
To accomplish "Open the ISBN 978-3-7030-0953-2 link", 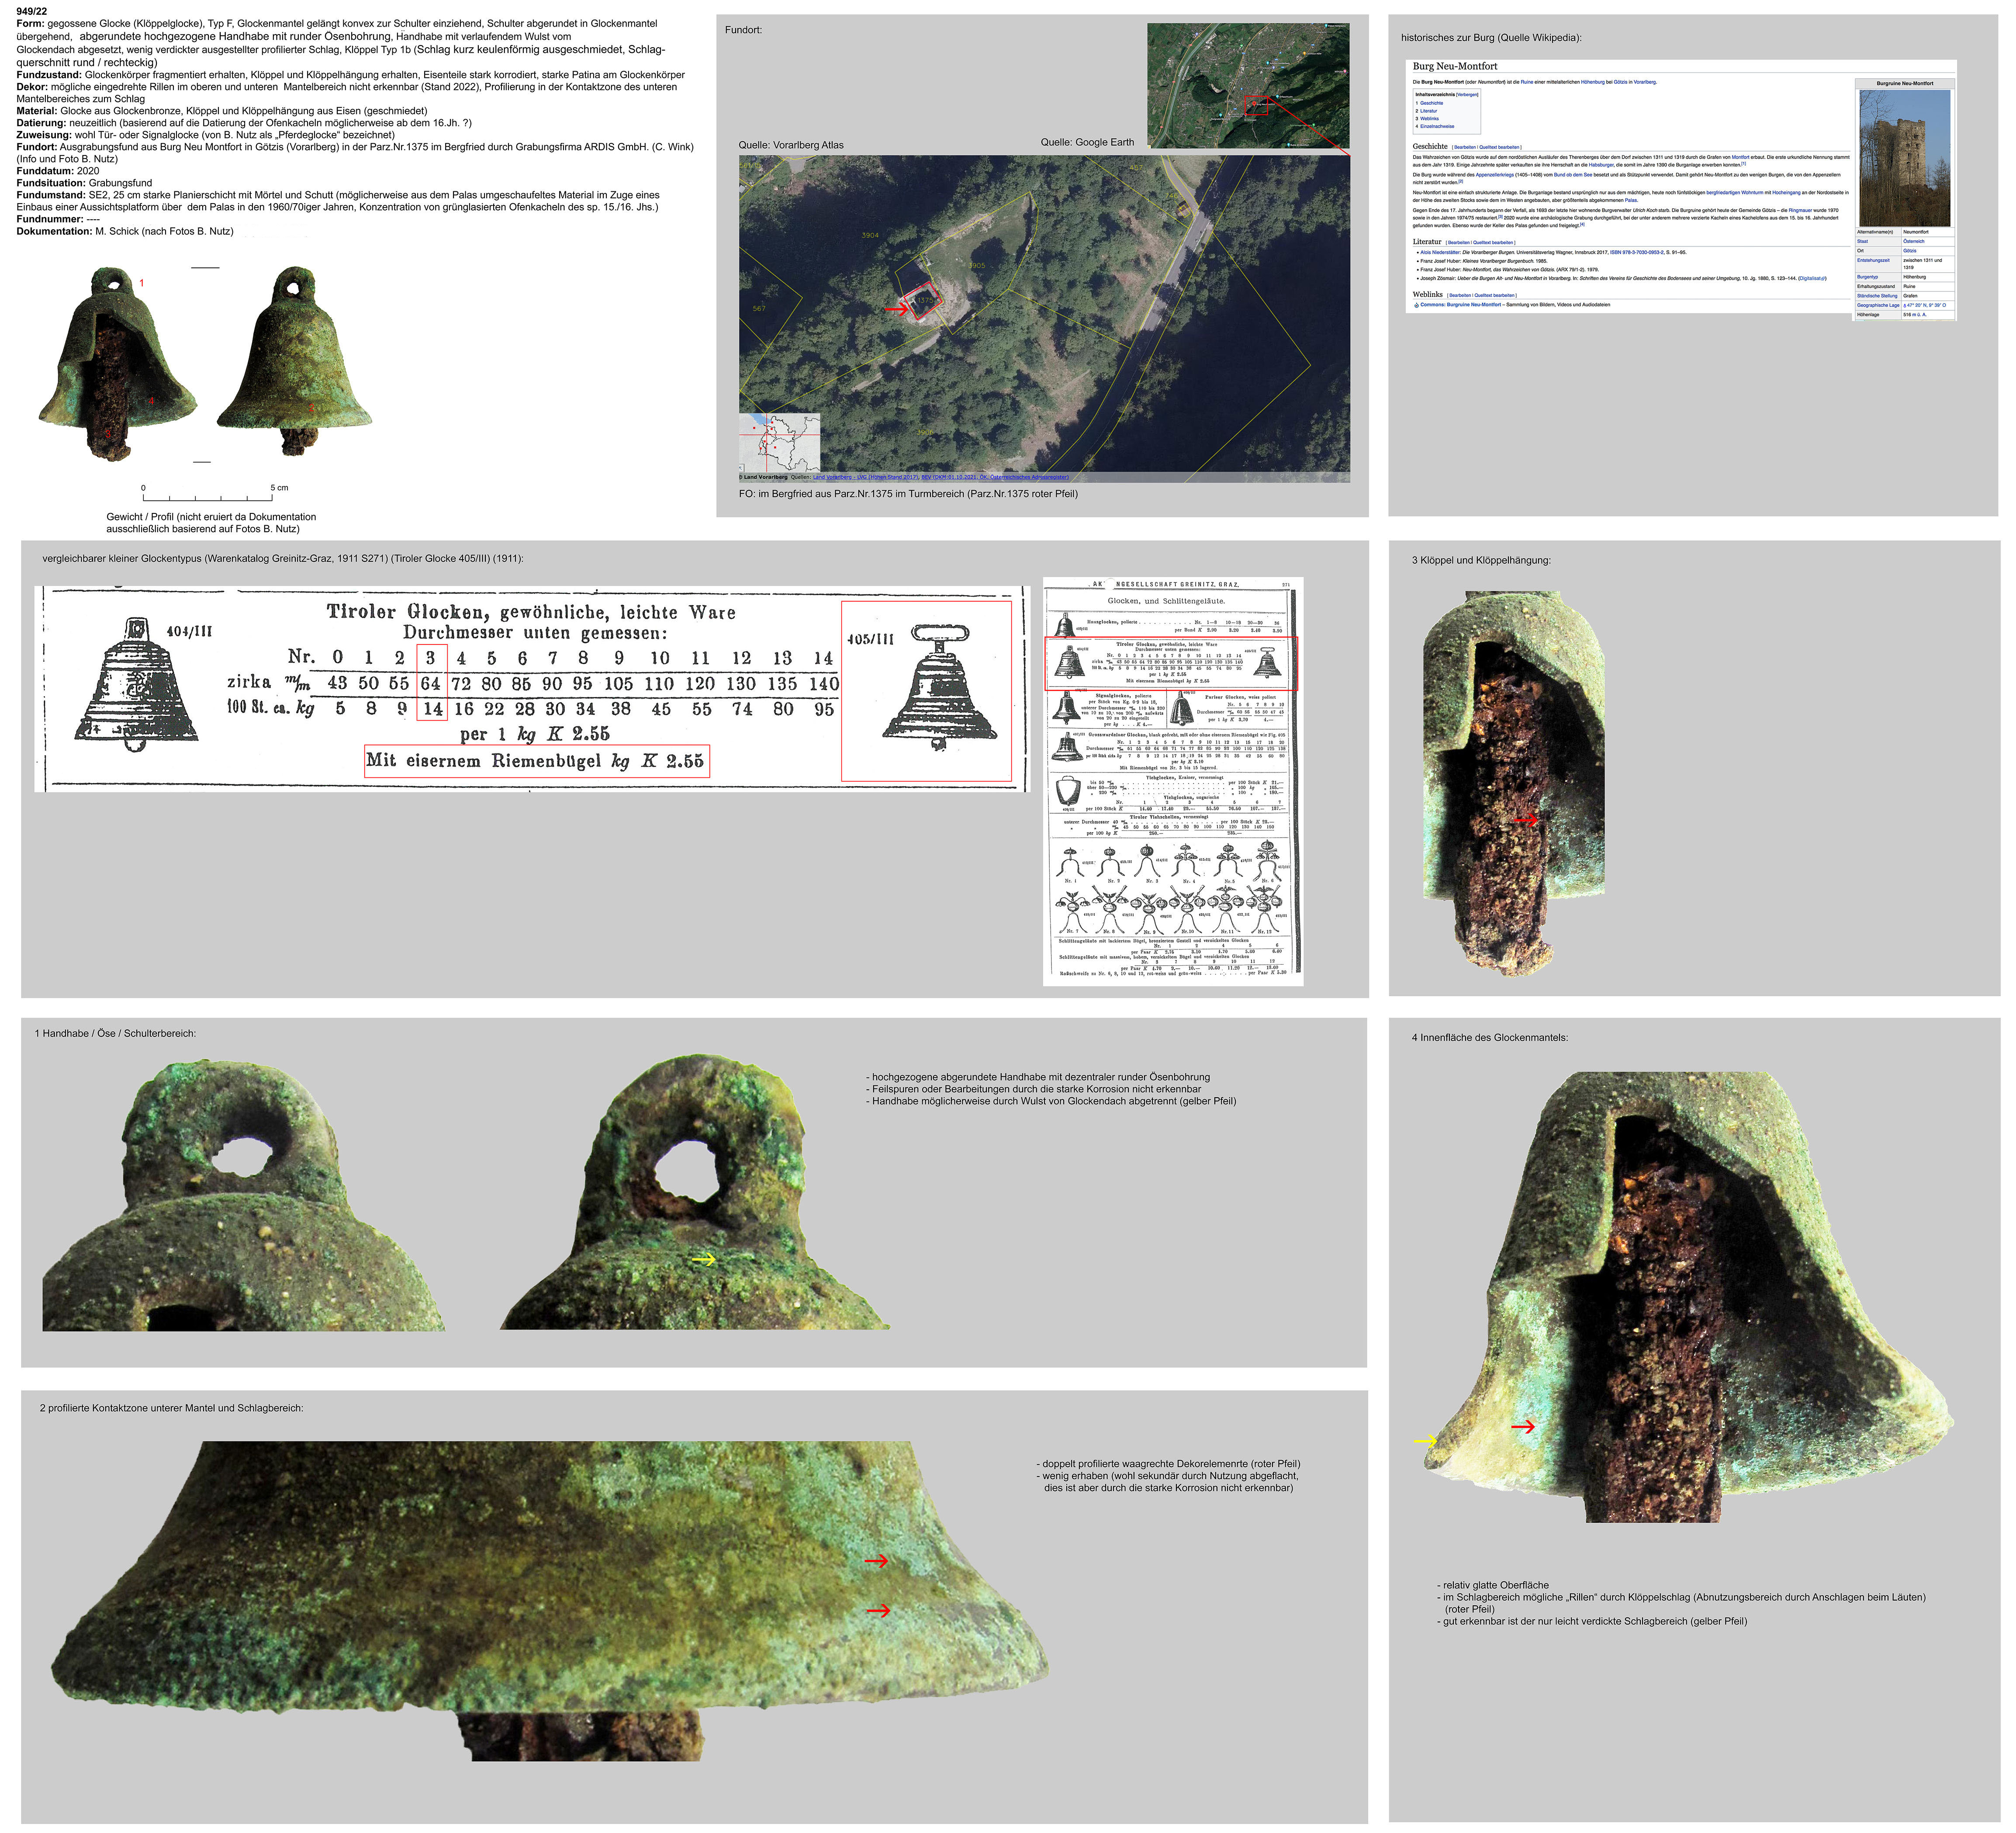I will [x=1637, y=253].
